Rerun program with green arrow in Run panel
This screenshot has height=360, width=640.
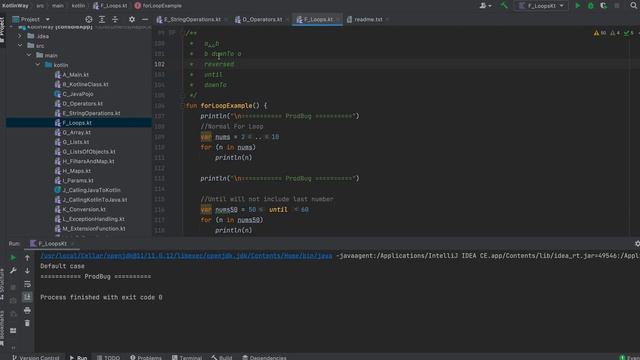[x=13, y=258]
